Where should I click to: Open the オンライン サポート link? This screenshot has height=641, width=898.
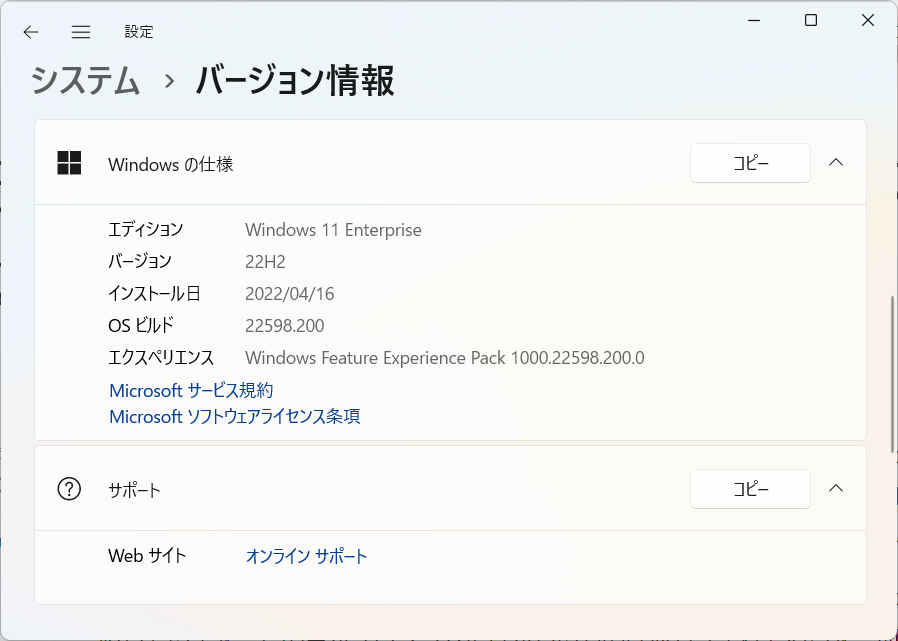click(x=306, y=556)
